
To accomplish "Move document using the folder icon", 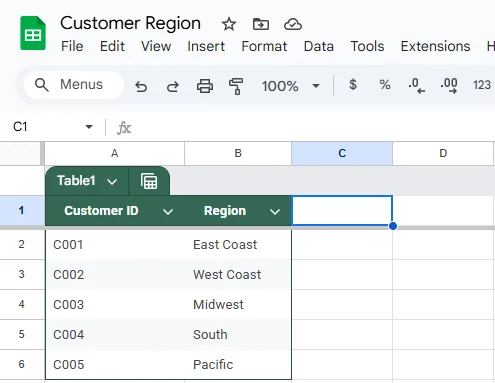I will click(261, 24).
